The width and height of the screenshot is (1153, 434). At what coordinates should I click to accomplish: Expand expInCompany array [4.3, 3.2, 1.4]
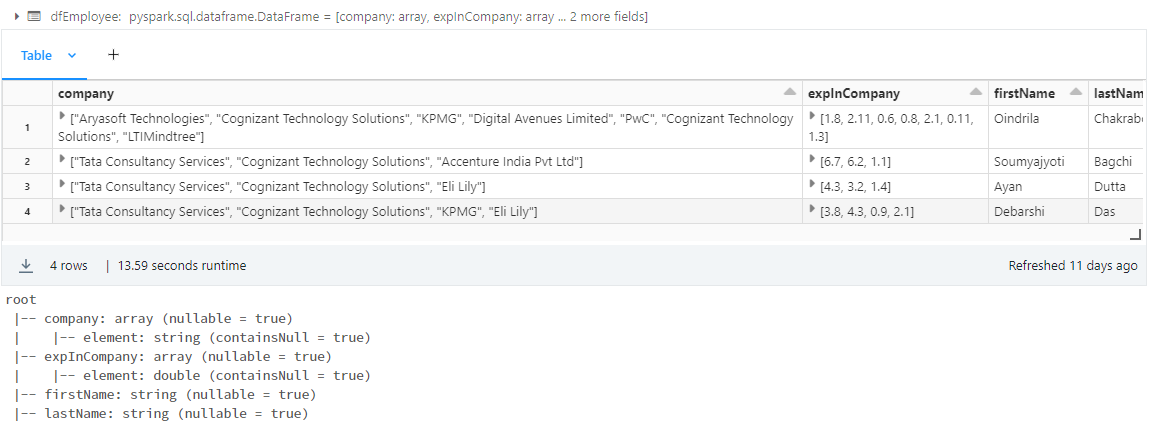point(813,185)
